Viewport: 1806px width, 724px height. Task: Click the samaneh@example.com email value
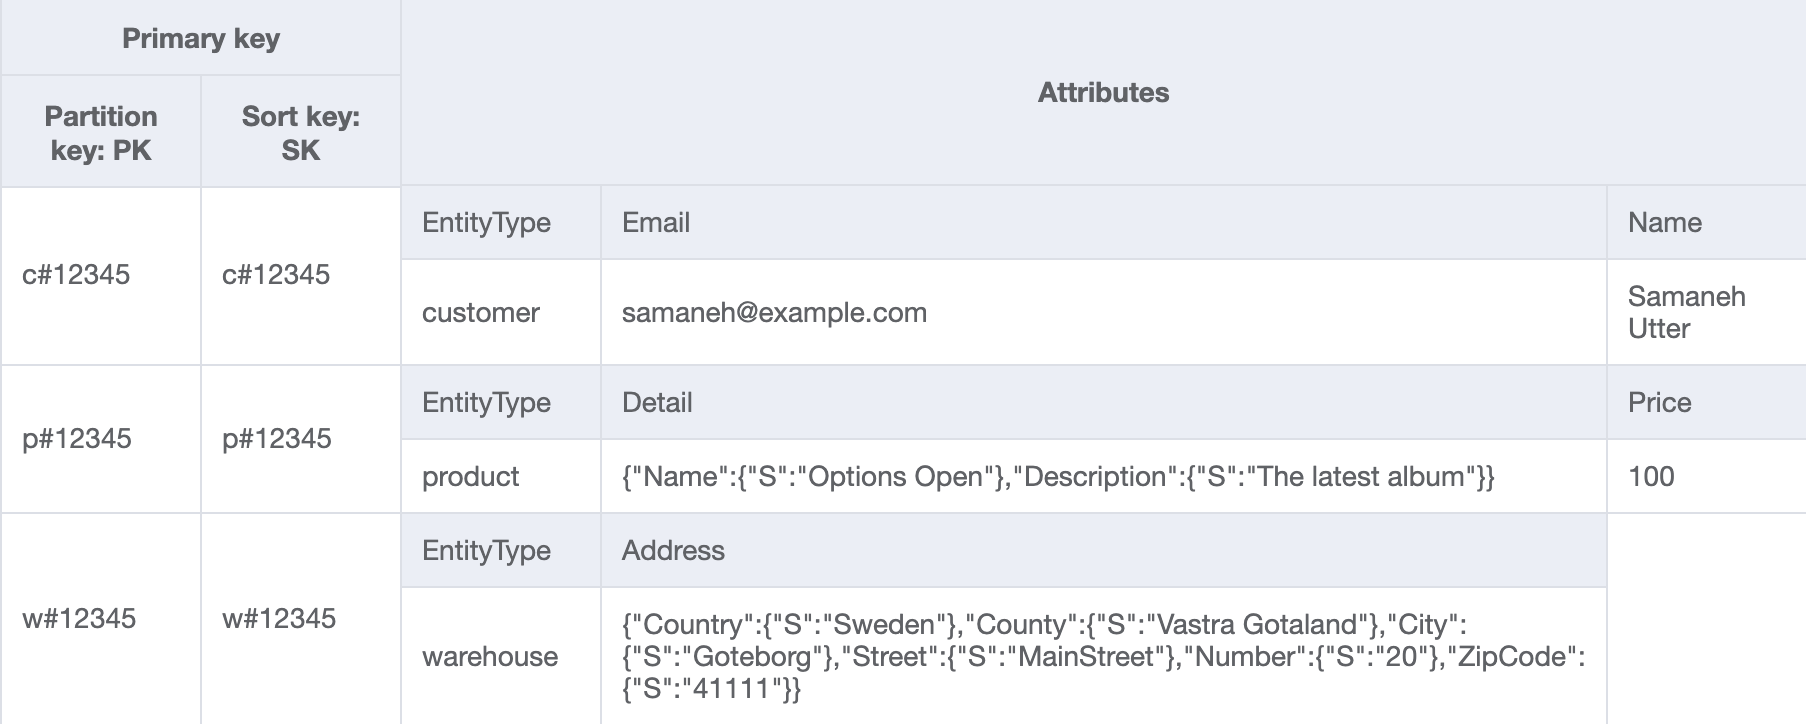774,313
